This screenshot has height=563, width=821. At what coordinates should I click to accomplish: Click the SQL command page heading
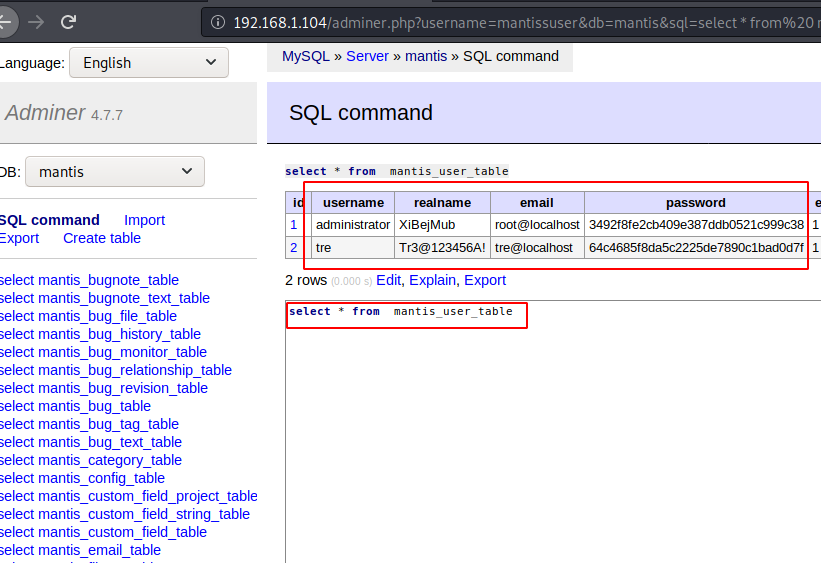[x=361, y=113]
